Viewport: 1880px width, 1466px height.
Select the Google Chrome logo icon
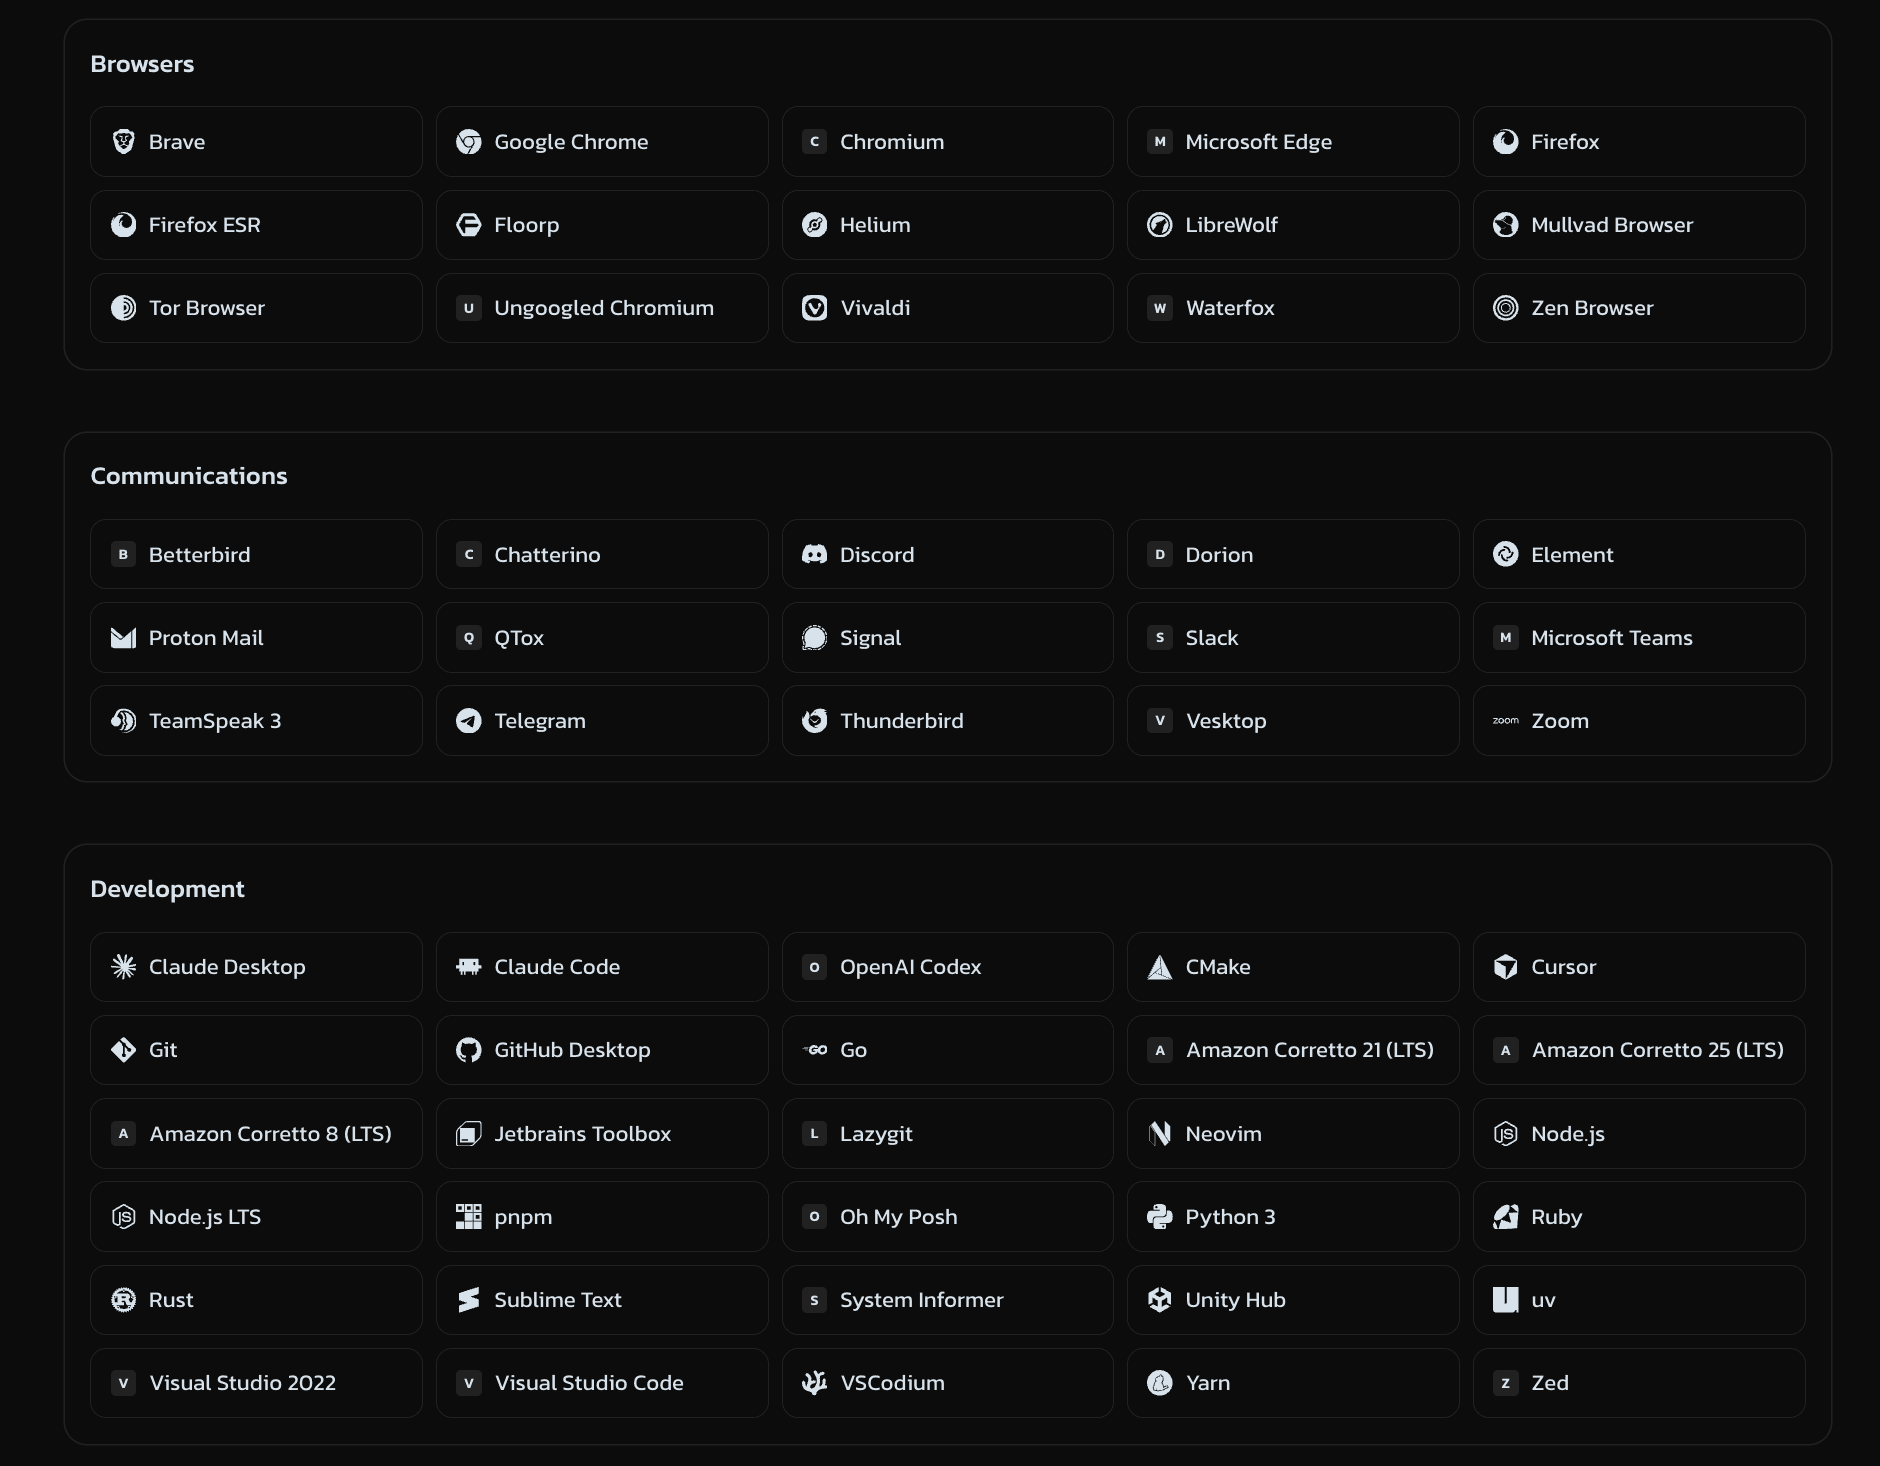coord(469,142)
